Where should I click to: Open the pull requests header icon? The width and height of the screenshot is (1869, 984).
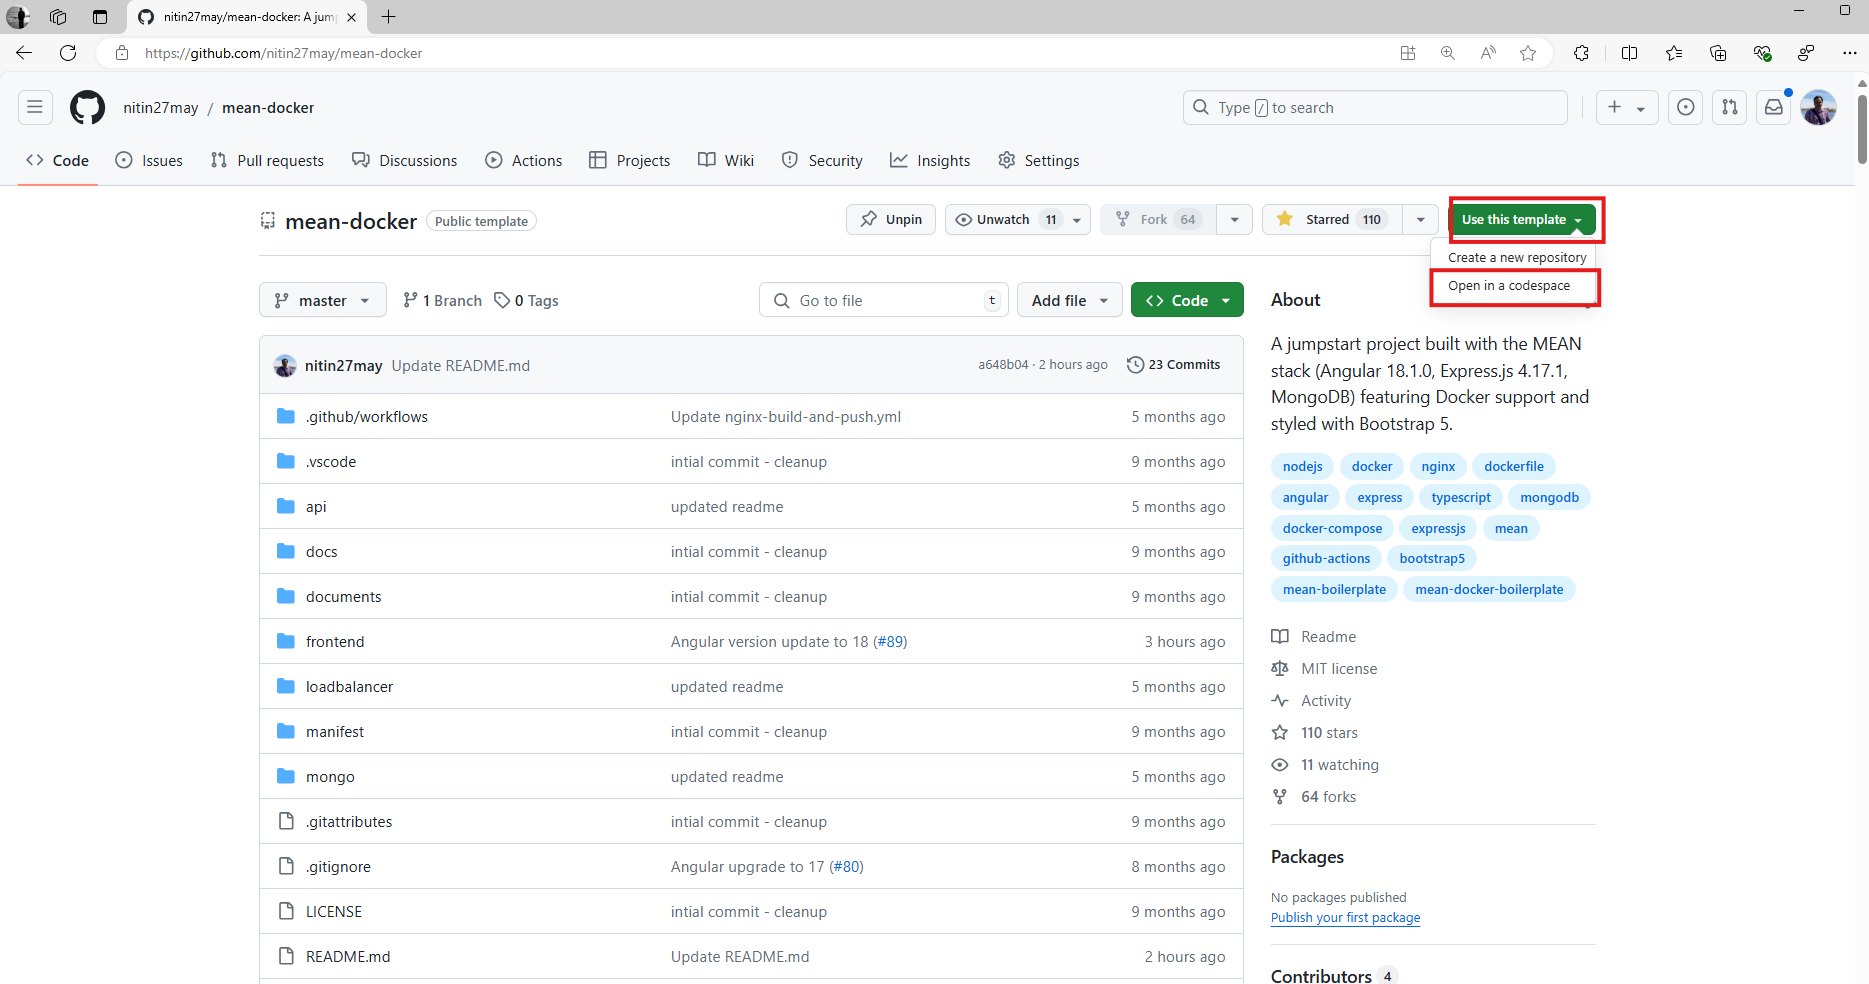point(1730,108)
